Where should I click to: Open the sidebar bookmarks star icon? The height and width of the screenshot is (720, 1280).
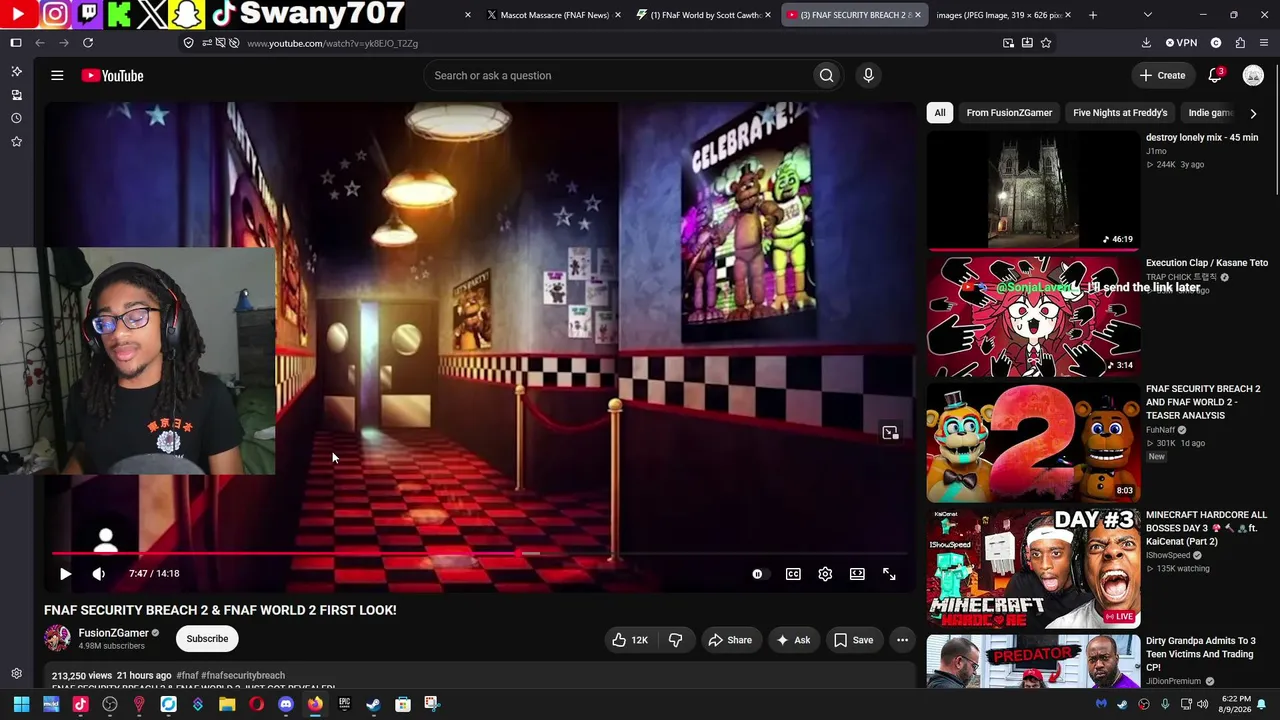click(16, 142)
